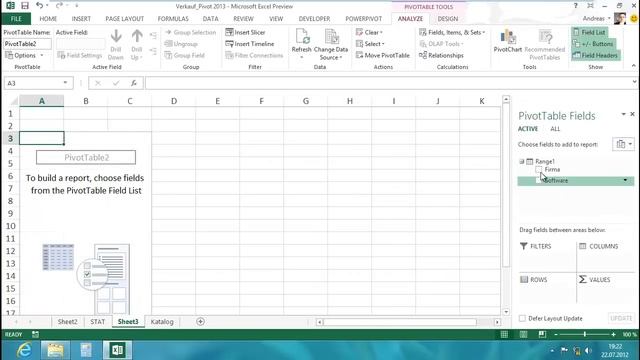
Task: Open Internet Explorer from taskbar
Action: coord(24,350)
